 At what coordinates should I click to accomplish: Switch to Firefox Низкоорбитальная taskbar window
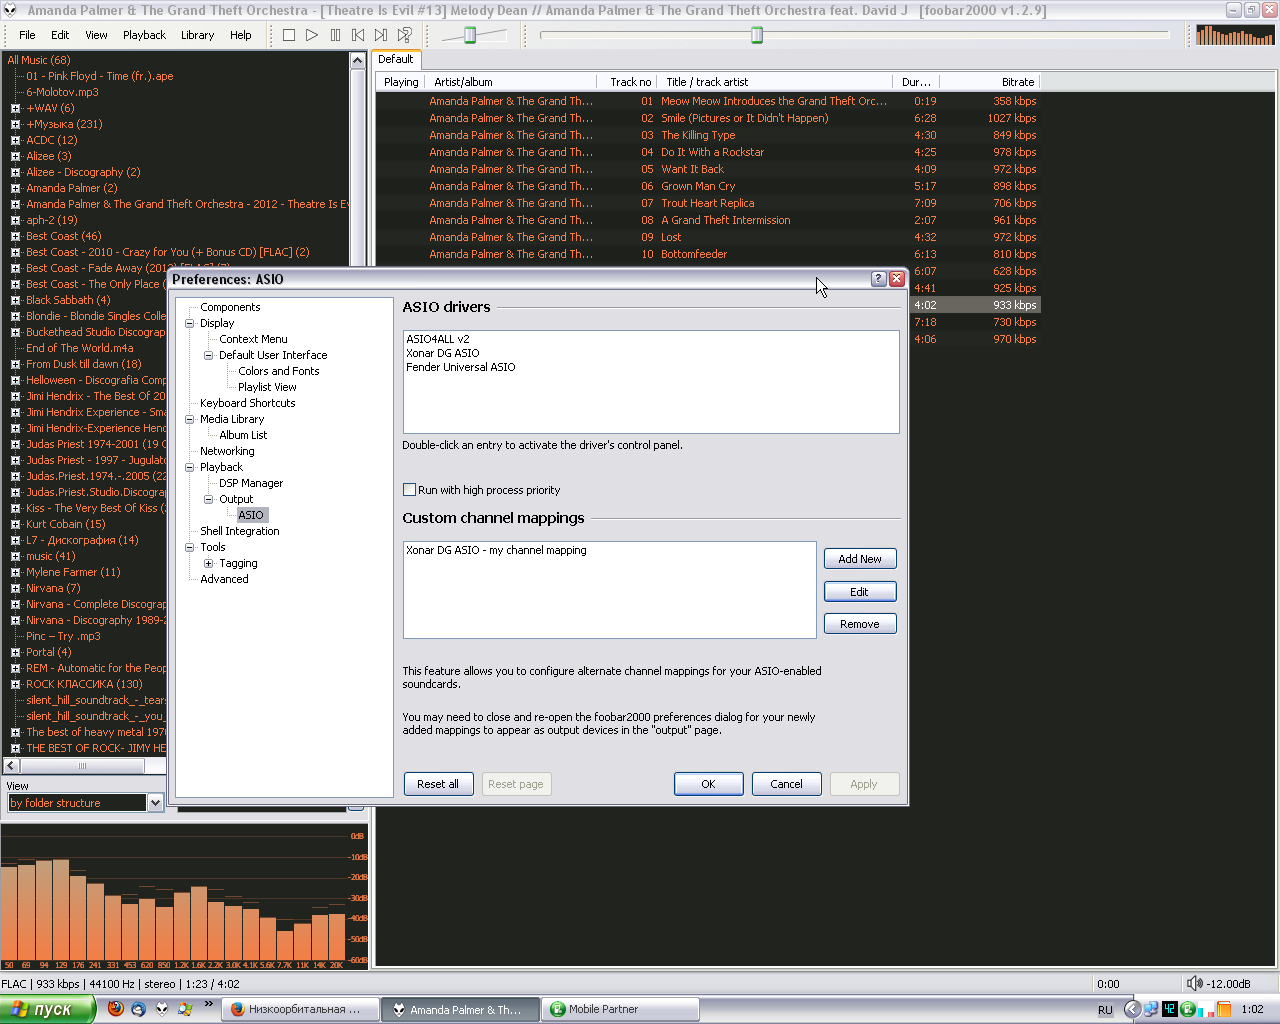[x=300, y=1009]
